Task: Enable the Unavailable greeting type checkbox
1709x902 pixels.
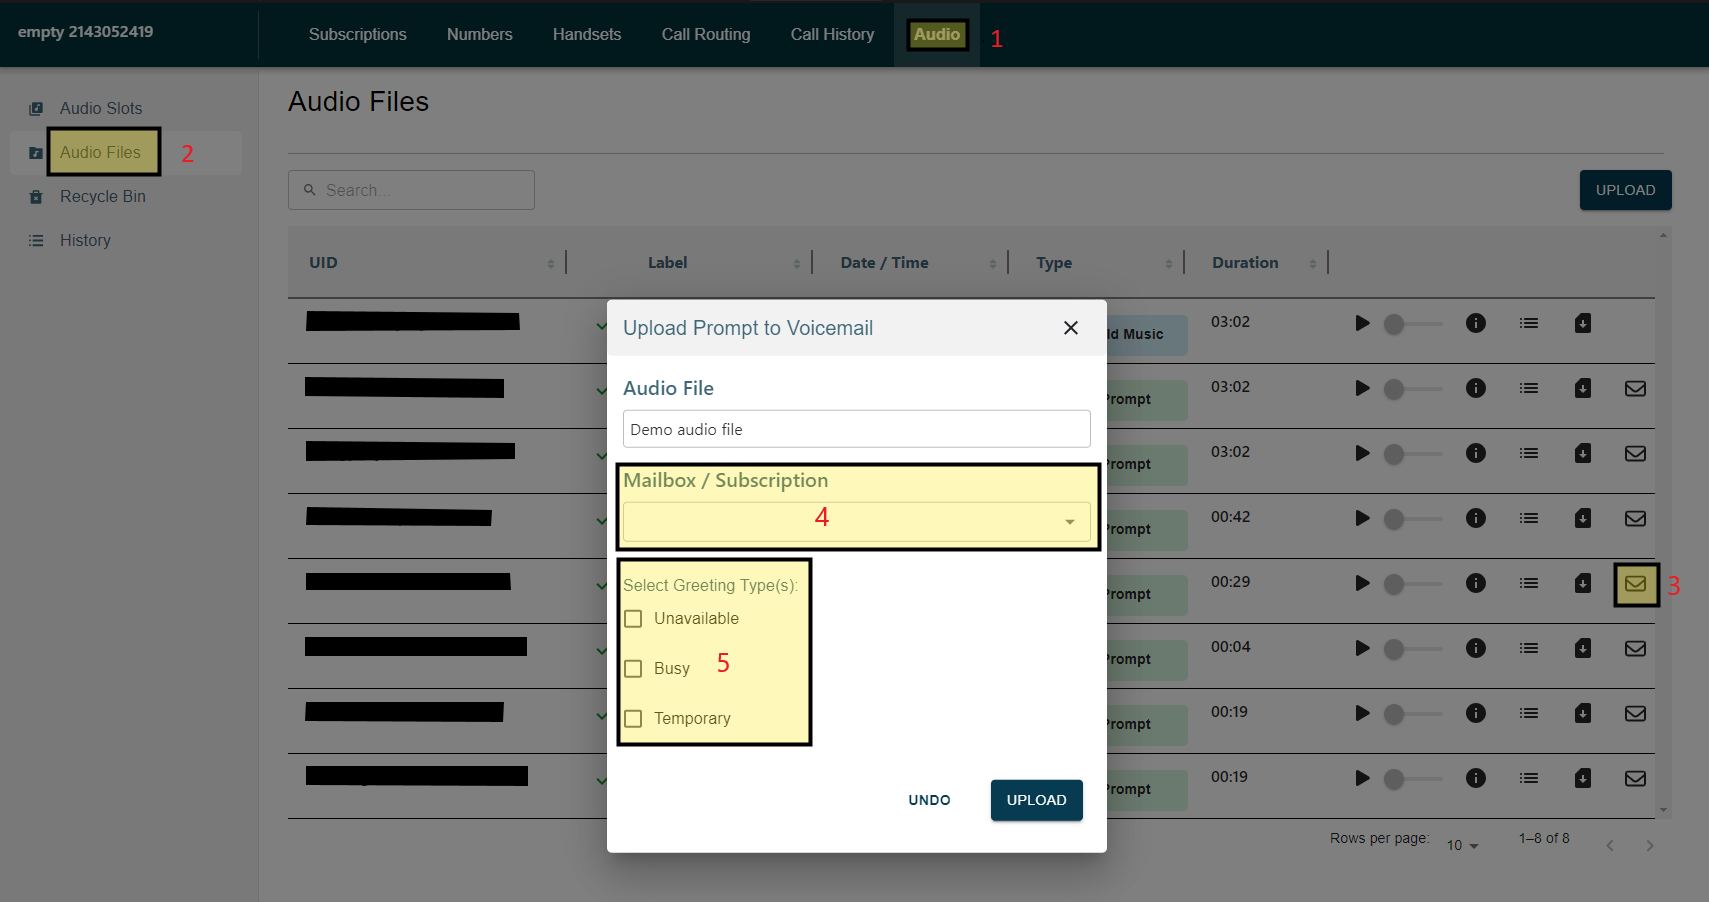Action: click(x=633, y=619)
